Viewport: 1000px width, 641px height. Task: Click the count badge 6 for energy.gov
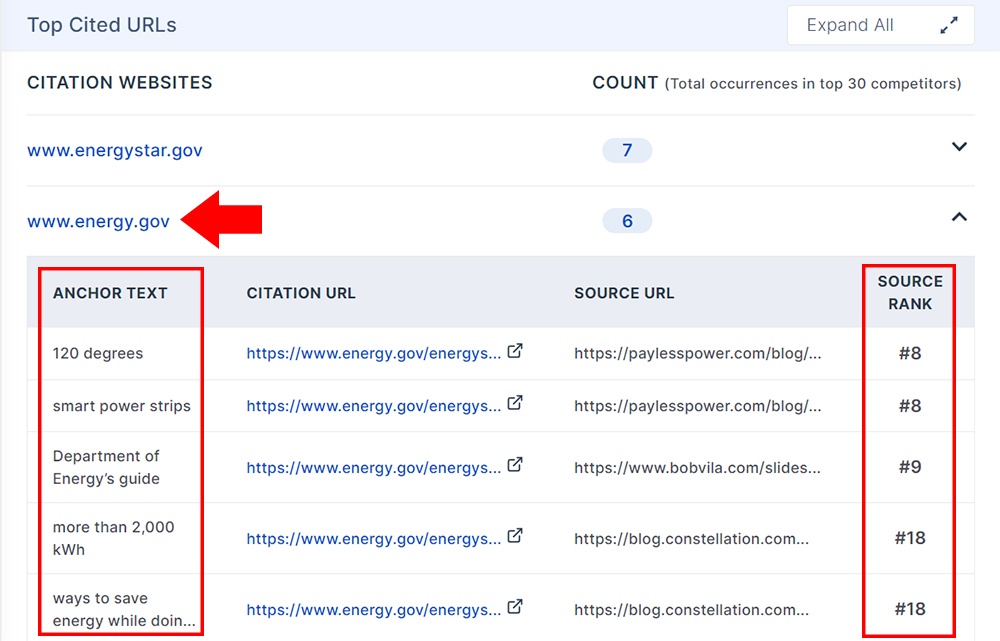point(627,221)
